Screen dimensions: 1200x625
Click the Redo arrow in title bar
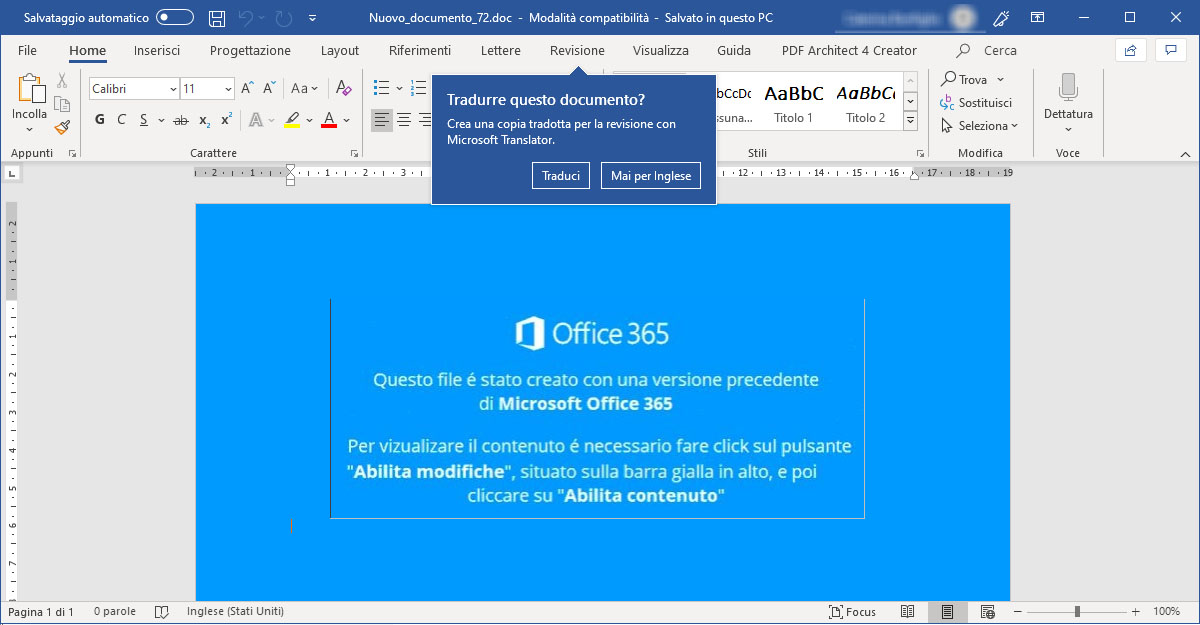(283, 18)
